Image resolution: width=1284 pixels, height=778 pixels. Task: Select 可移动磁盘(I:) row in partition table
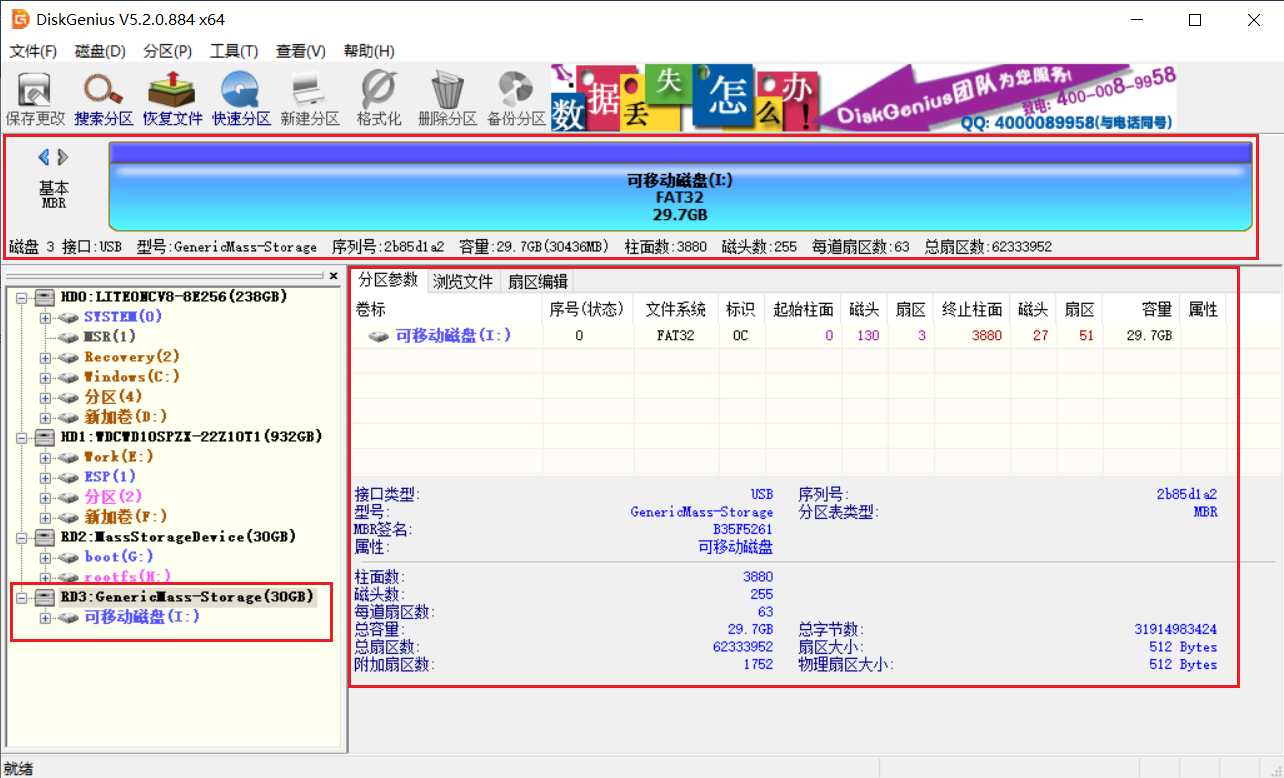(x=788, y=336)
